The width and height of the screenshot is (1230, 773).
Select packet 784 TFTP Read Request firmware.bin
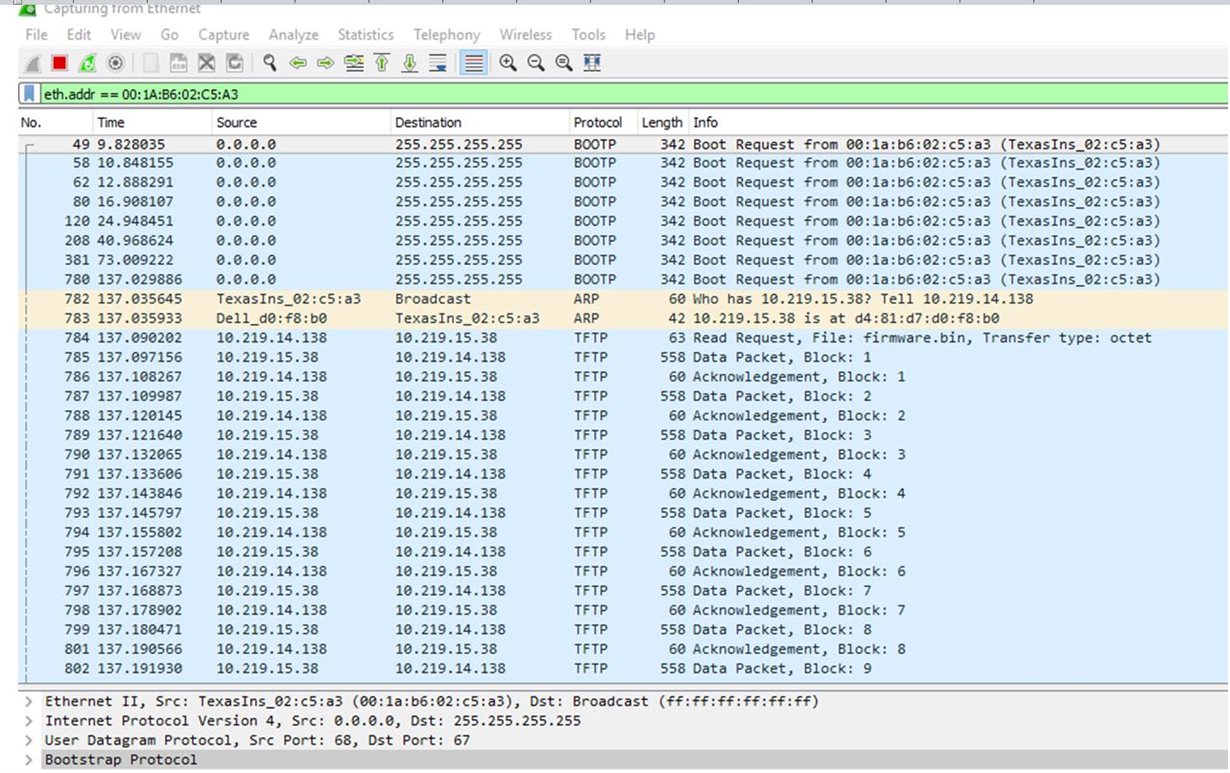coord(623,338)
